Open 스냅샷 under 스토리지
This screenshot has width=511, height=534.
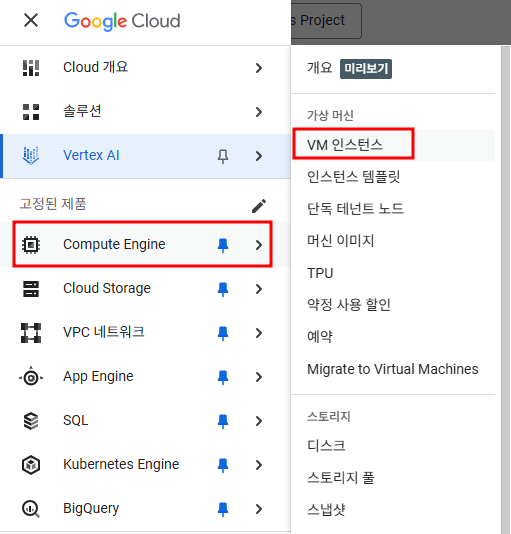tap(393, 510)
